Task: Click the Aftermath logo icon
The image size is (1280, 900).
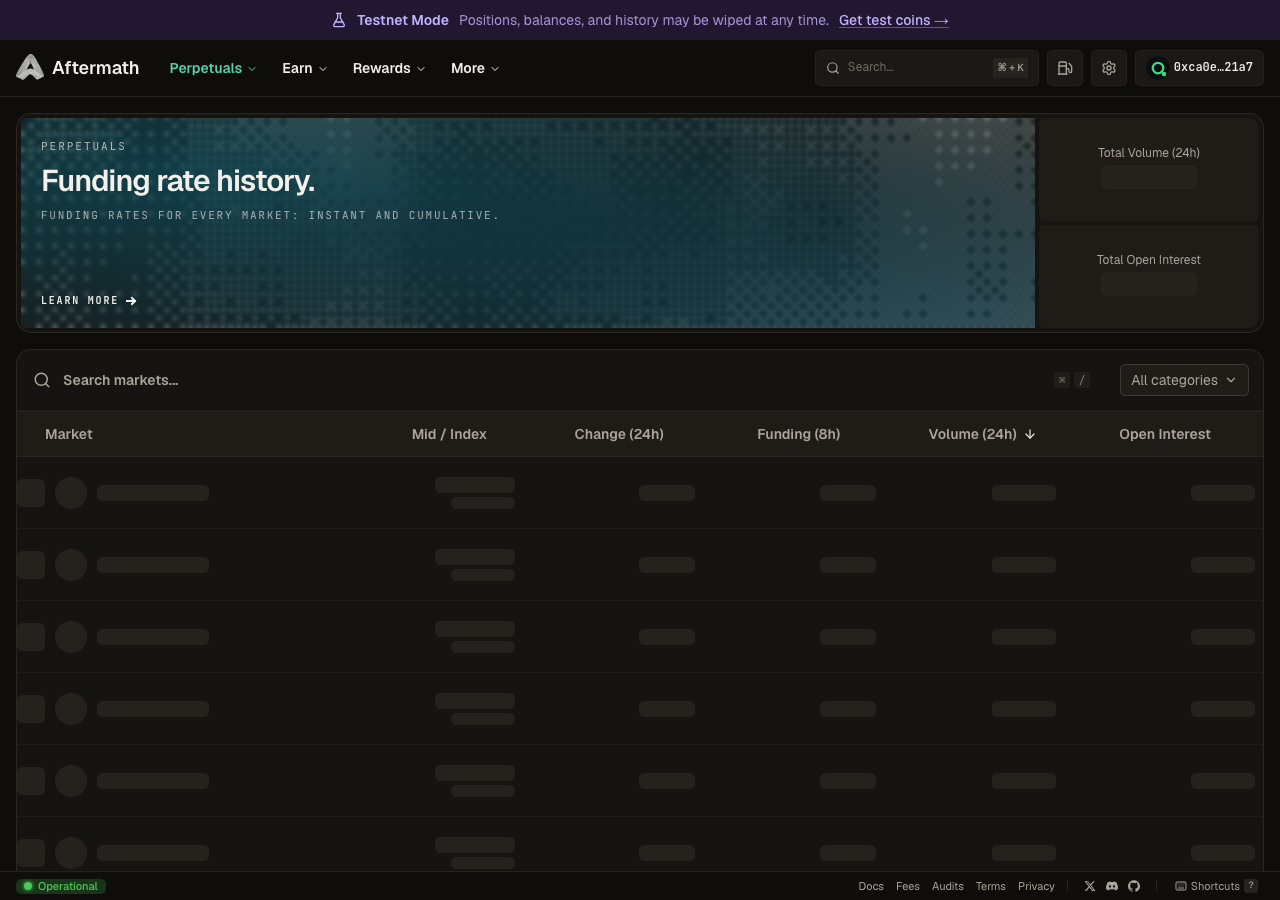Action: [x=30, y=67]
